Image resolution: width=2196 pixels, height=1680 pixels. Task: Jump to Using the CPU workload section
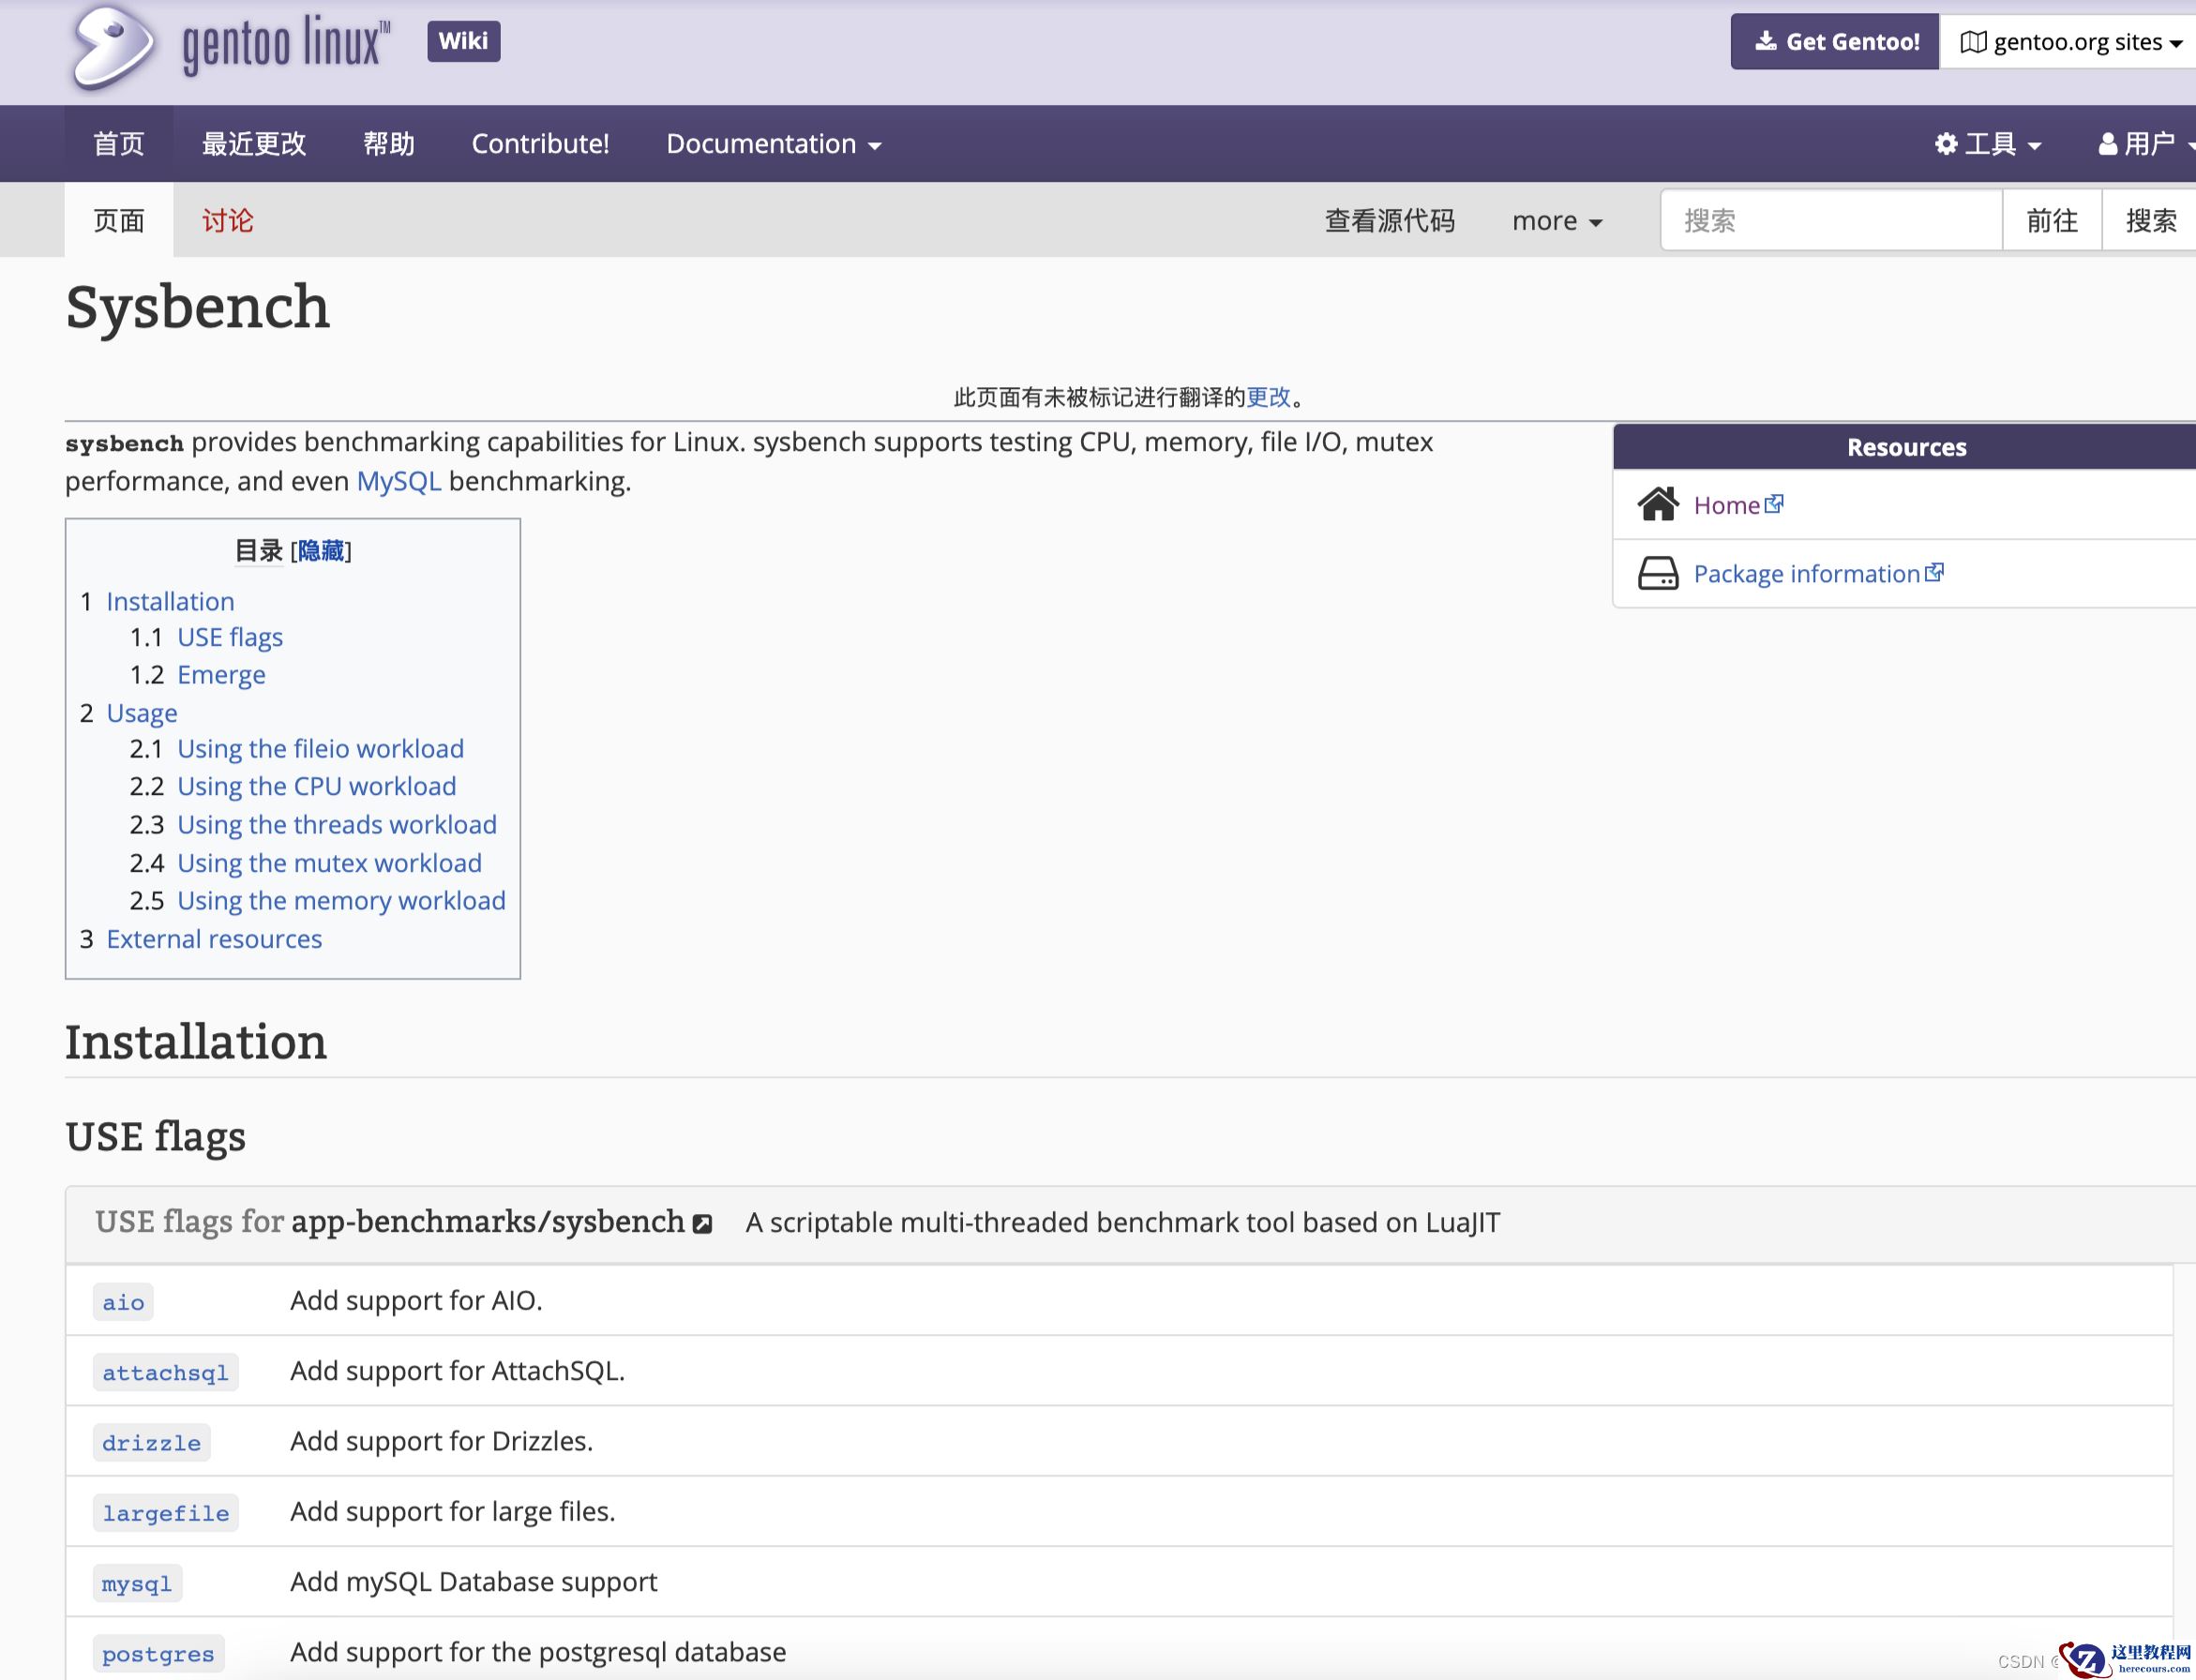point(316,787)
